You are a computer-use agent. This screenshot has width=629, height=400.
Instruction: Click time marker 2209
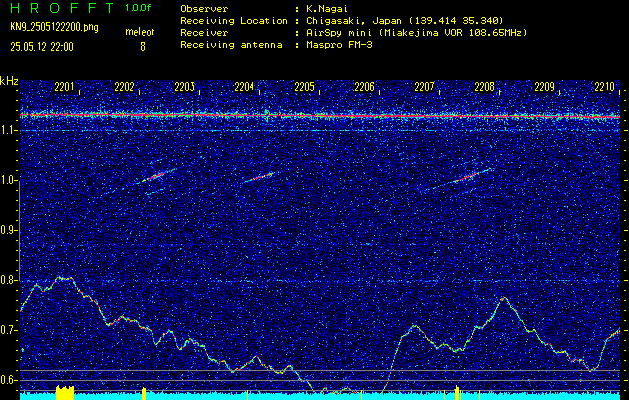pyautogui.click(x=544, y=87)
